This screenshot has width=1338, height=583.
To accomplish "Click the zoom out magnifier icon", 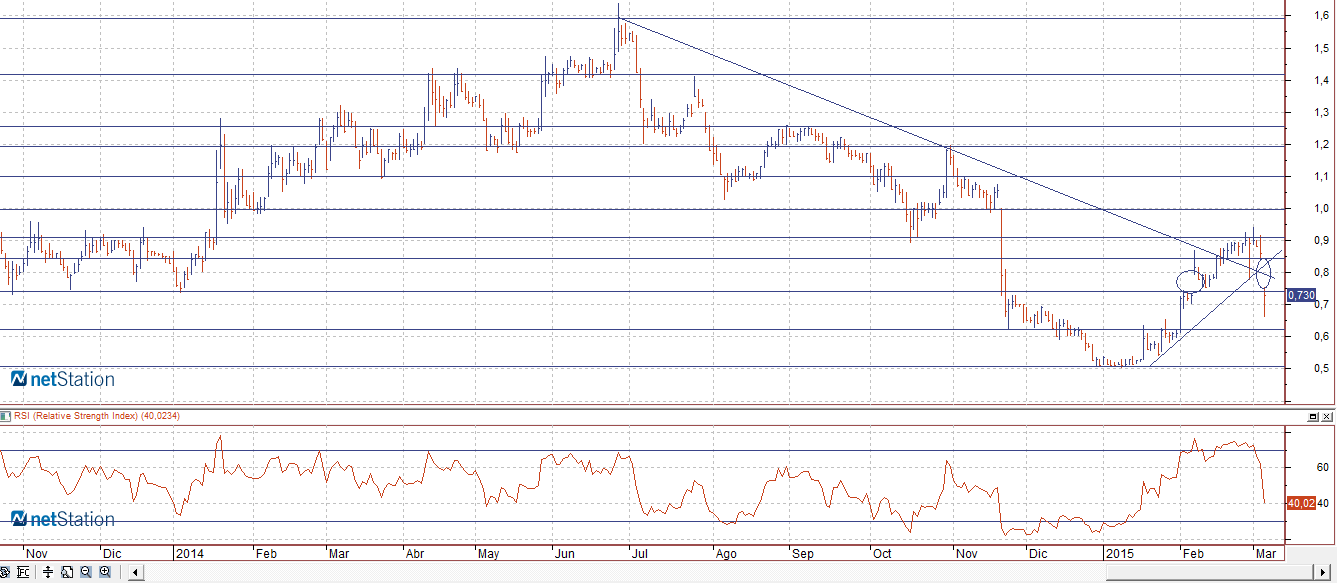I will 86,572.
